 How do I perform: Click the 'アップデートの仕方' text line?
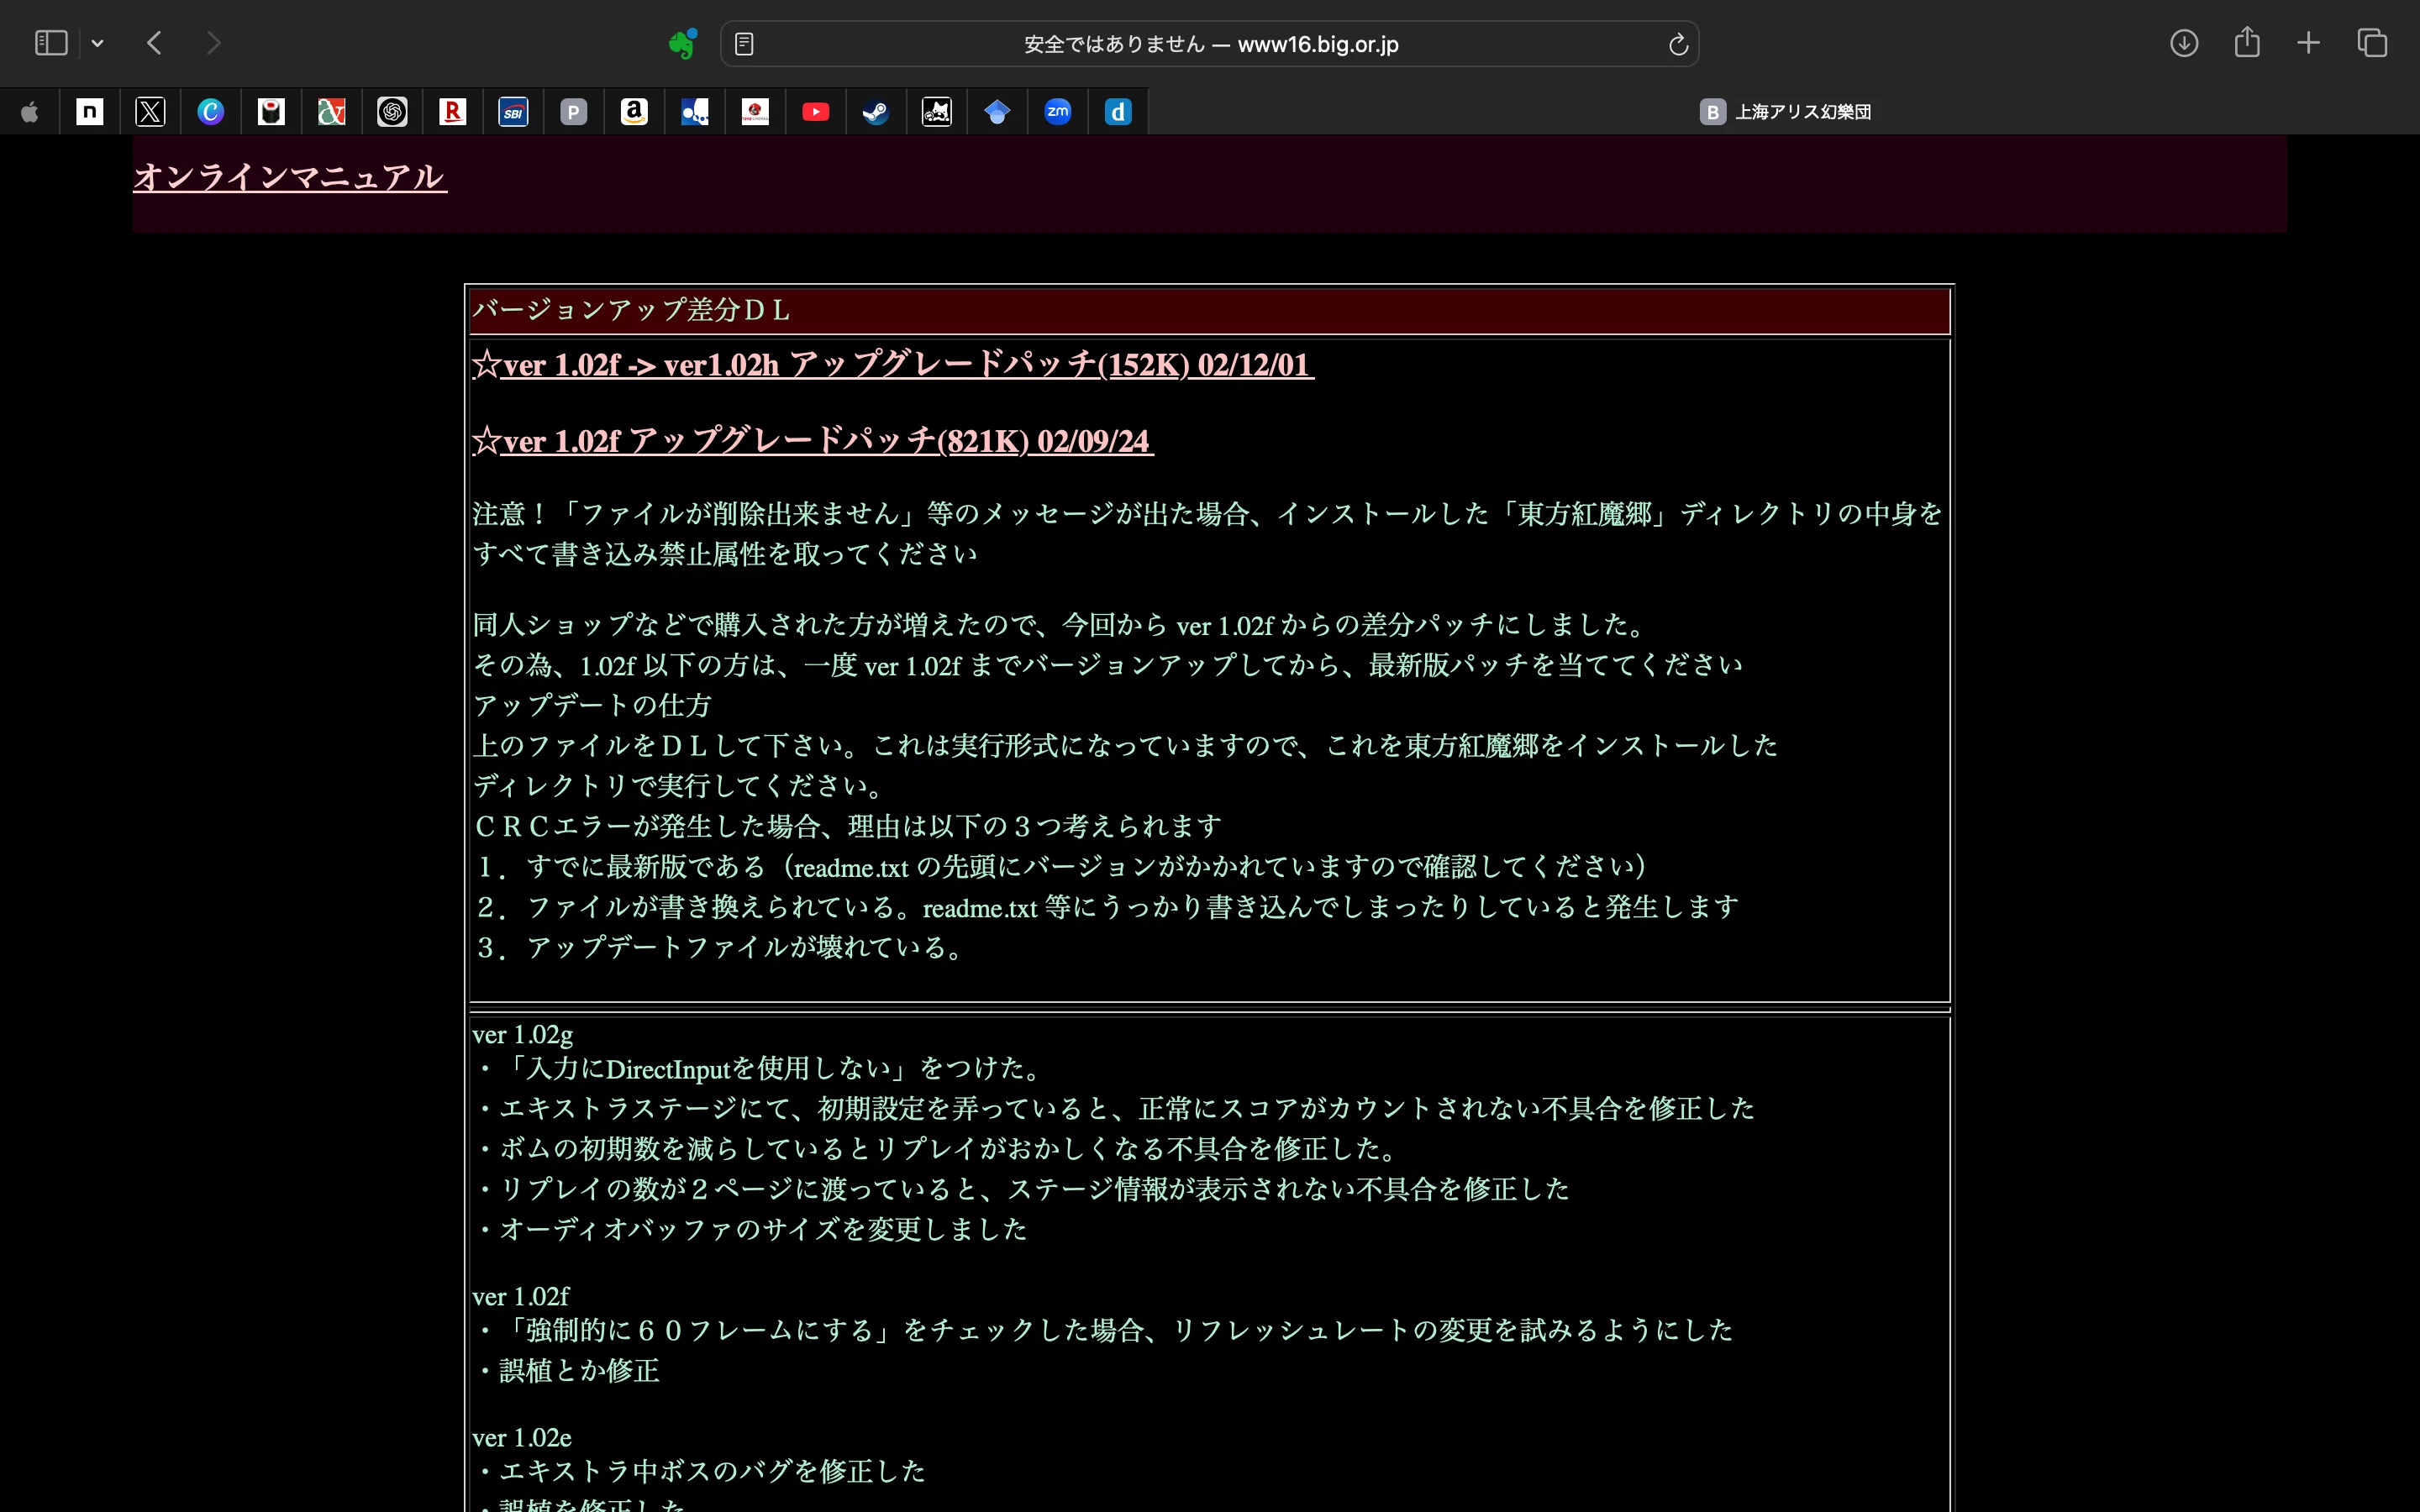pos(592,705)
